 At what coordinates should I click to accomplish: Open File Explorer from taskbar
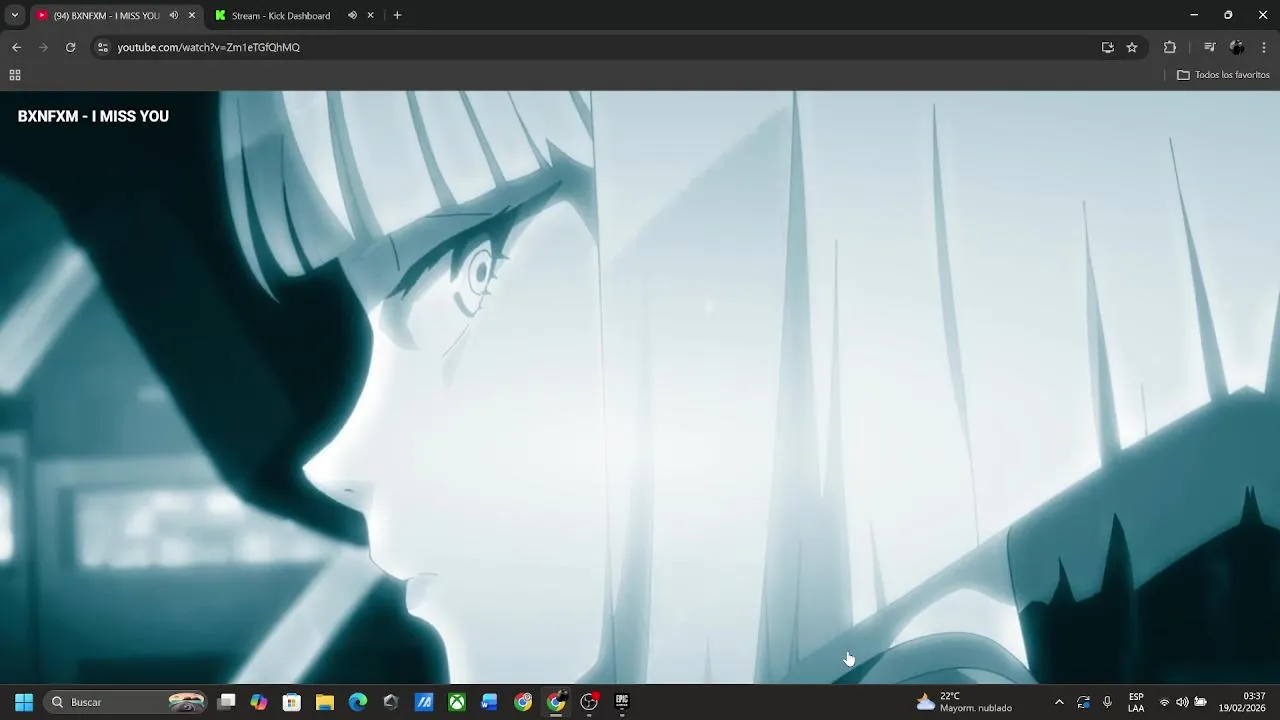tap(325, 702)
